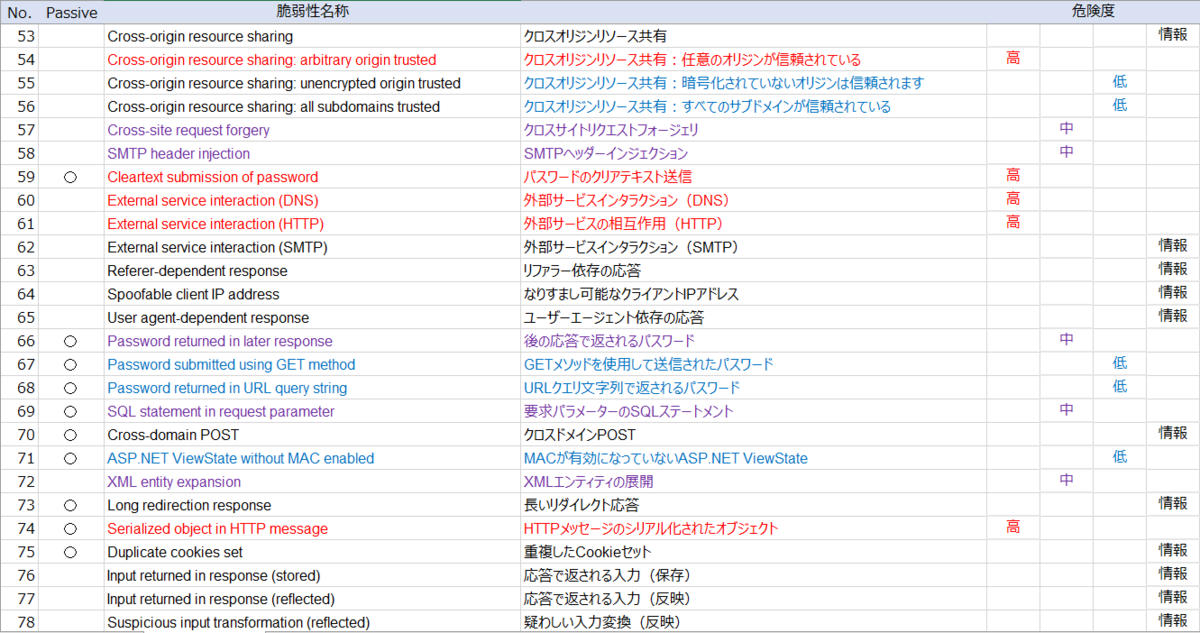Select 'パスワードのクリアテキスト送信' cell
The image size is (1200, 633).
[x=754, y=177]
